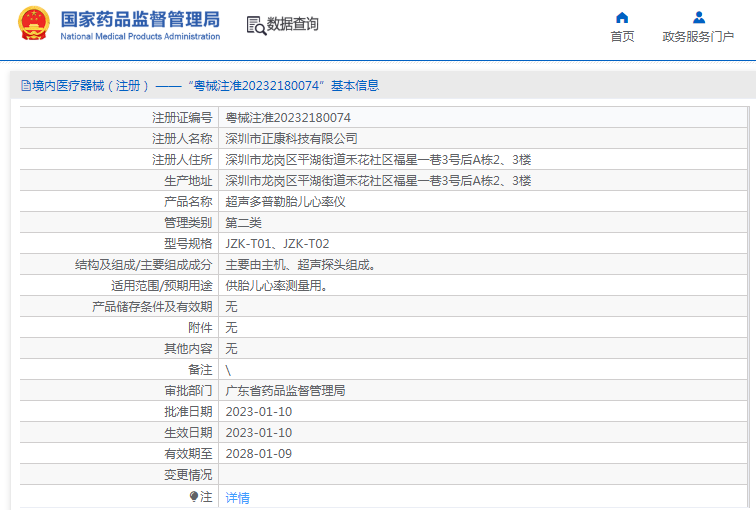Image resolution: width=756 pixels, height=510 pixels.
Task: Click the 产品名称 label
Action: [188, 201]
